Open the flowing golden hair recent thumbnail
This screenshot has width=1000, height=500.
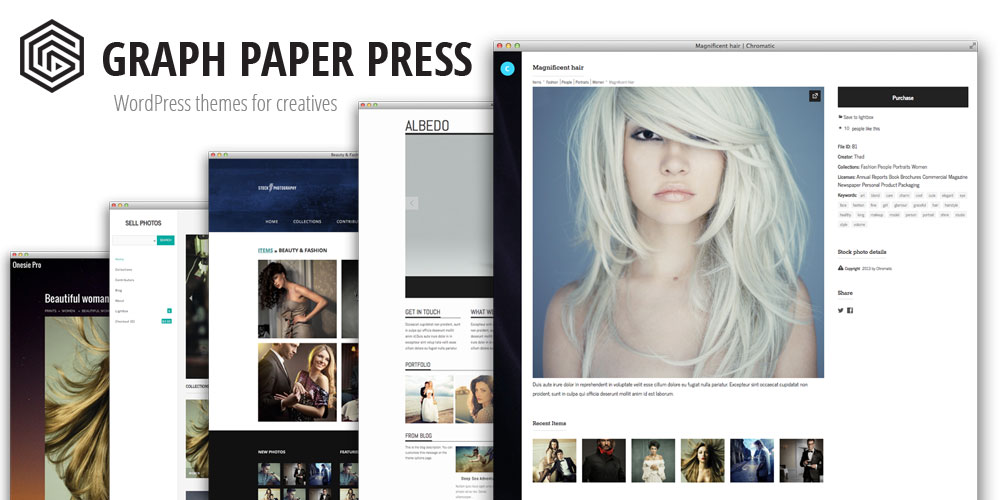click(703, 460)
